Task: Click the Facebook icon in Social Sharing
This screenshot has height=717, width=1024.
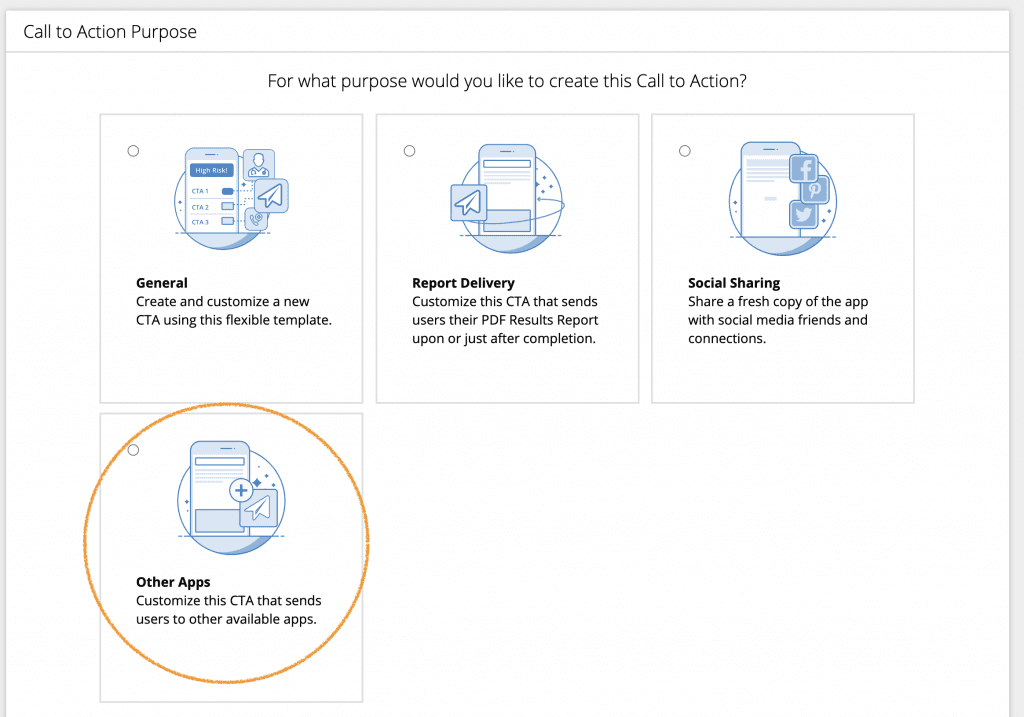Action: coord(804,168)
